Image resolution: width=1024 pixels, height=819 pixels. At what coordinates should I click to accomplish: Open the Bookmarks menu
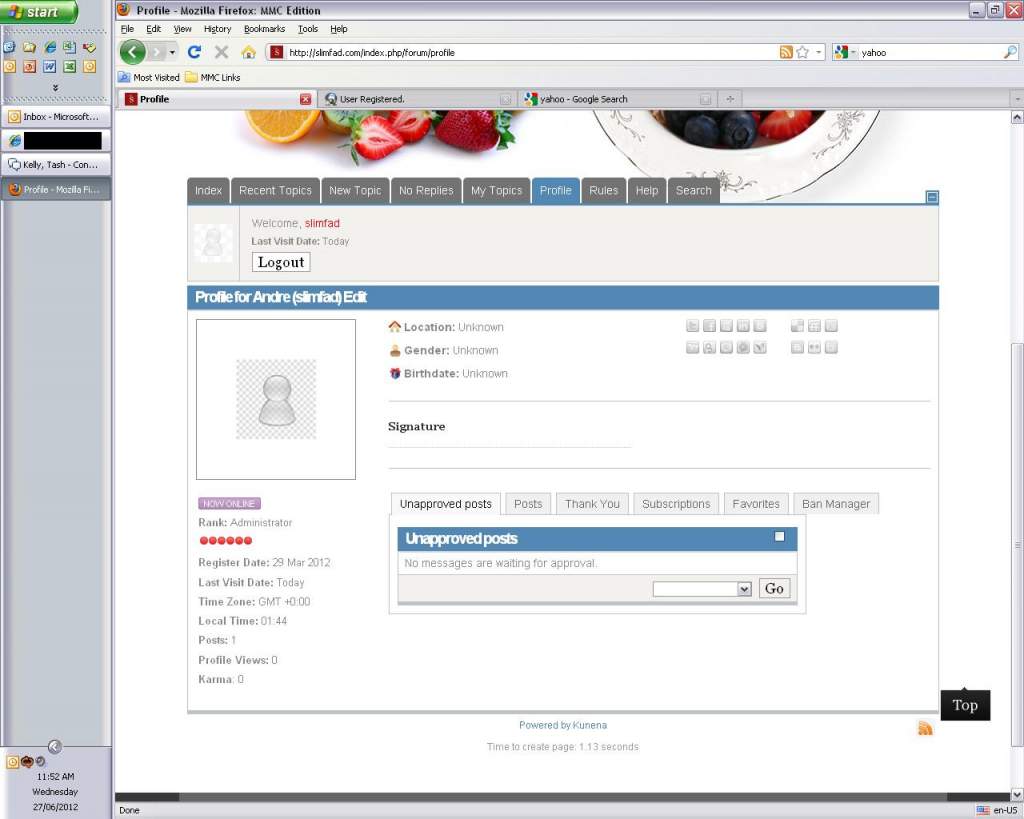point(264,29)
